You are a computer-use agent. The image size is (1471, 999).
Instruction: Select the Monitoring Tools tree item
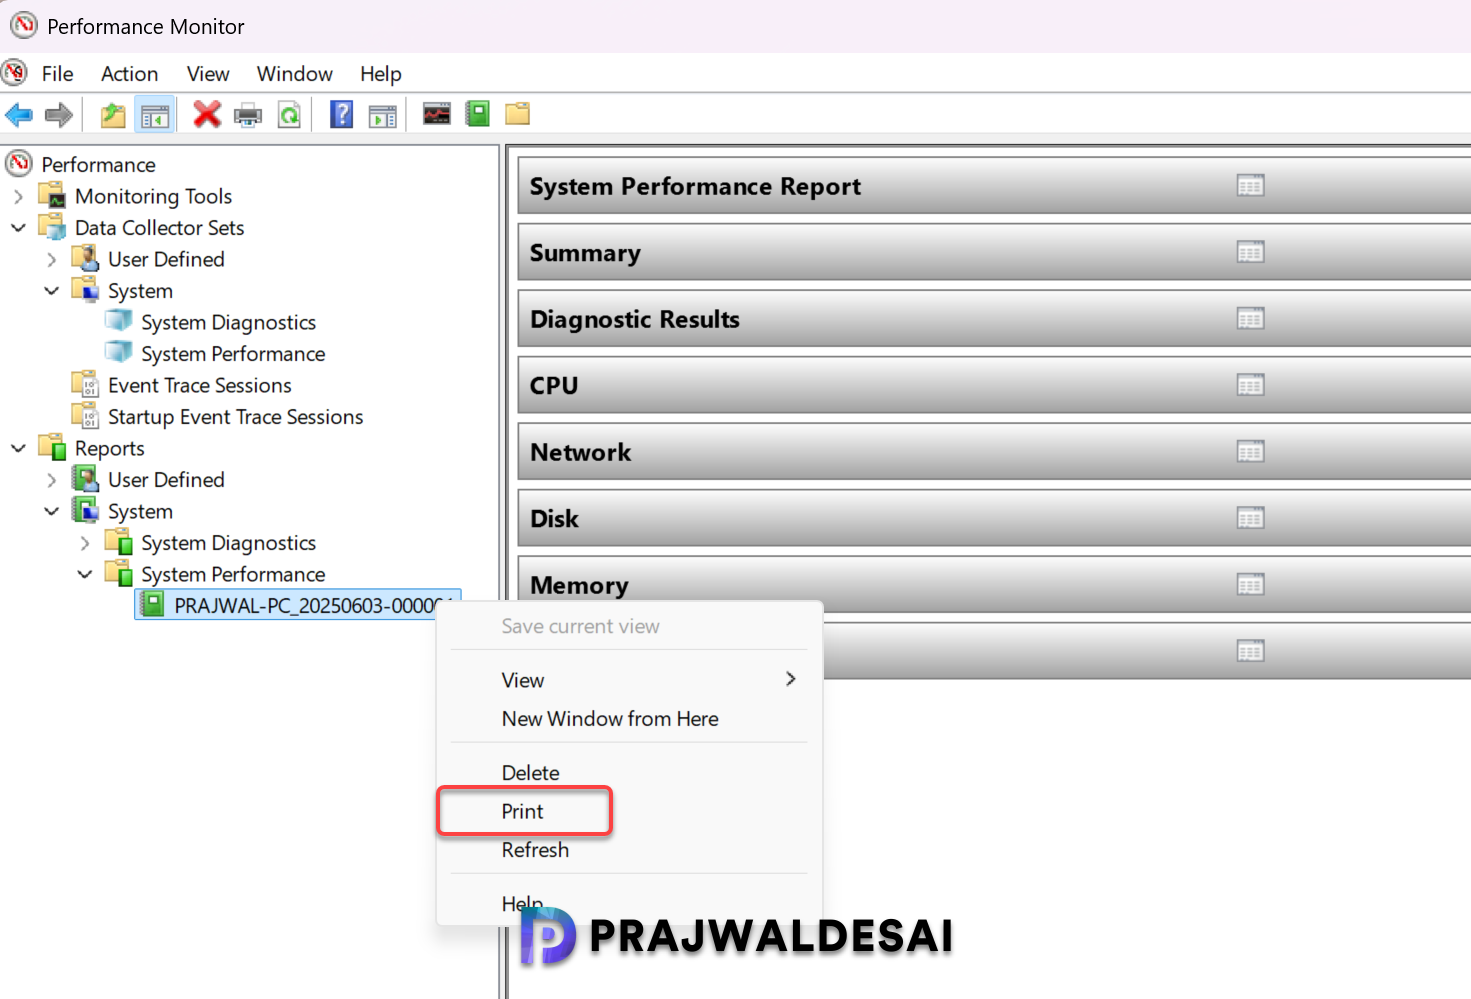pos(154,196)
